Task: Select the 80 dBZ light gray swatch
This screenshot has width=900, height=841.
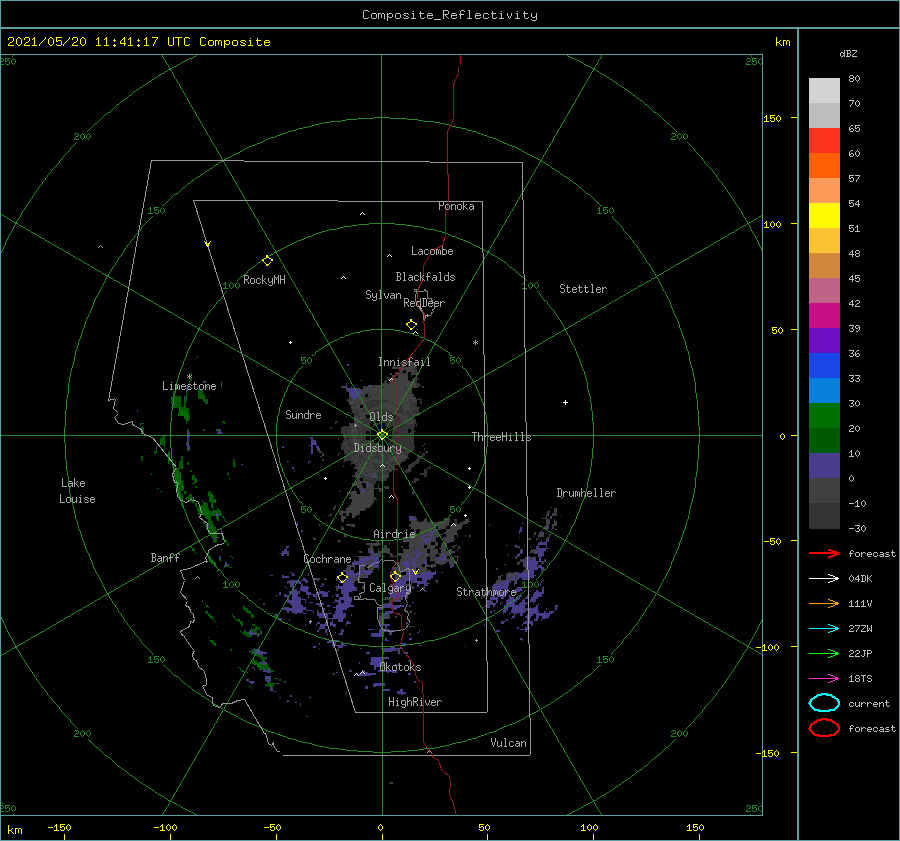Action: (x=824, y=90)
